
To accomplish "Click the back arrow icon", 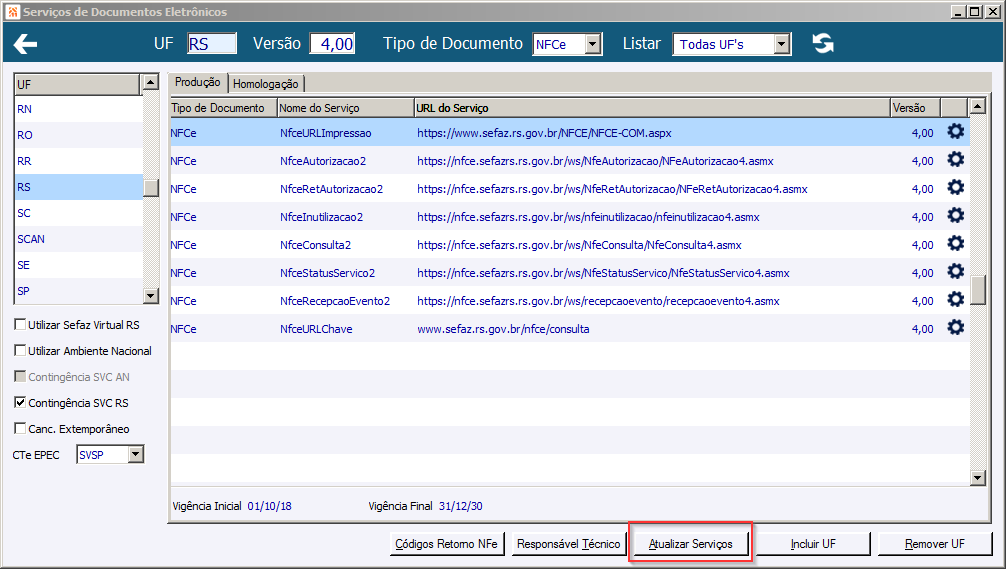I will tap(25, 44).
